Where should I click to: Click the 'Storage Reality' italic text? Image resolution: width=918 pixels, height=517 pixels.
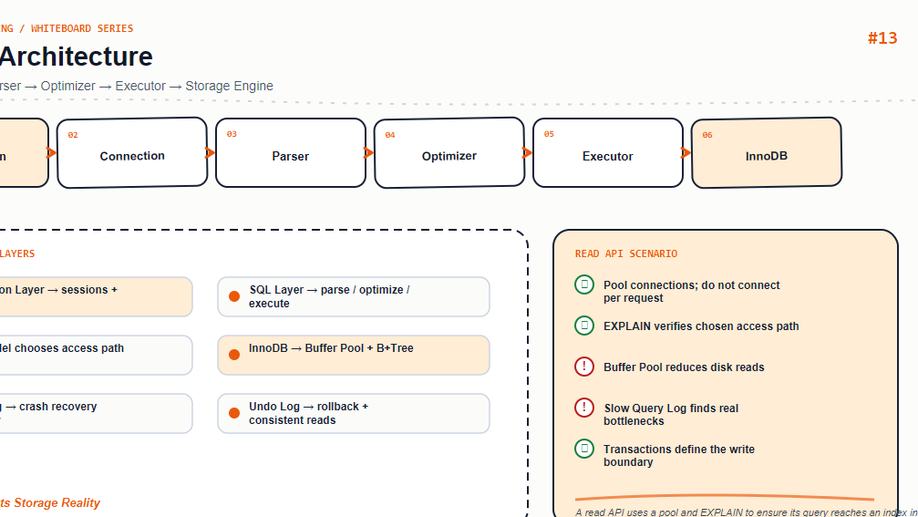click(57, 503)
